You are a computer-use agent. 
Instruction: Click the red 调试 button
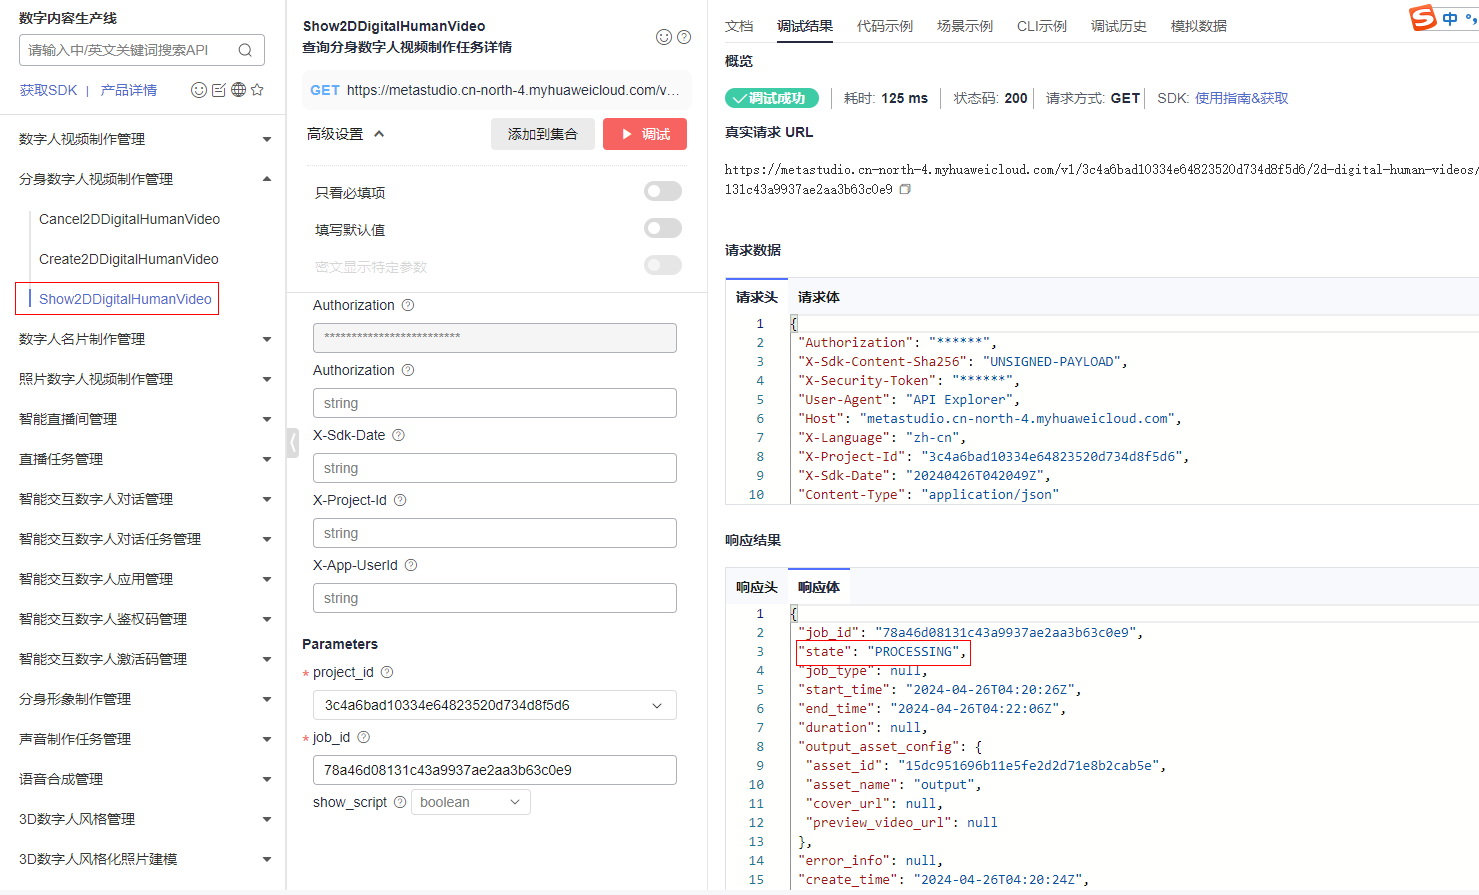(x=645, y=134)
